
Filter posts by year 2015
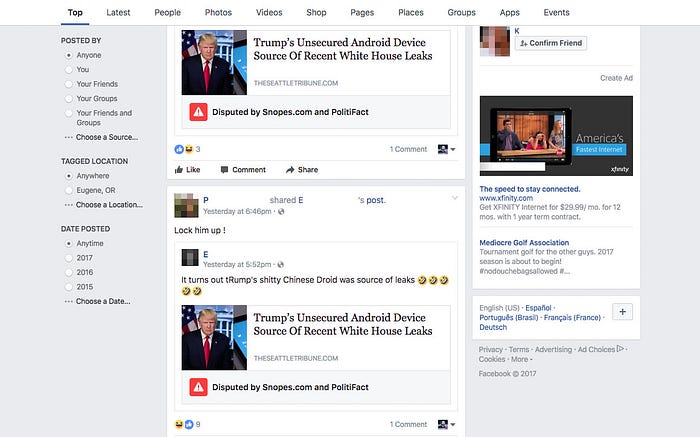69,287
